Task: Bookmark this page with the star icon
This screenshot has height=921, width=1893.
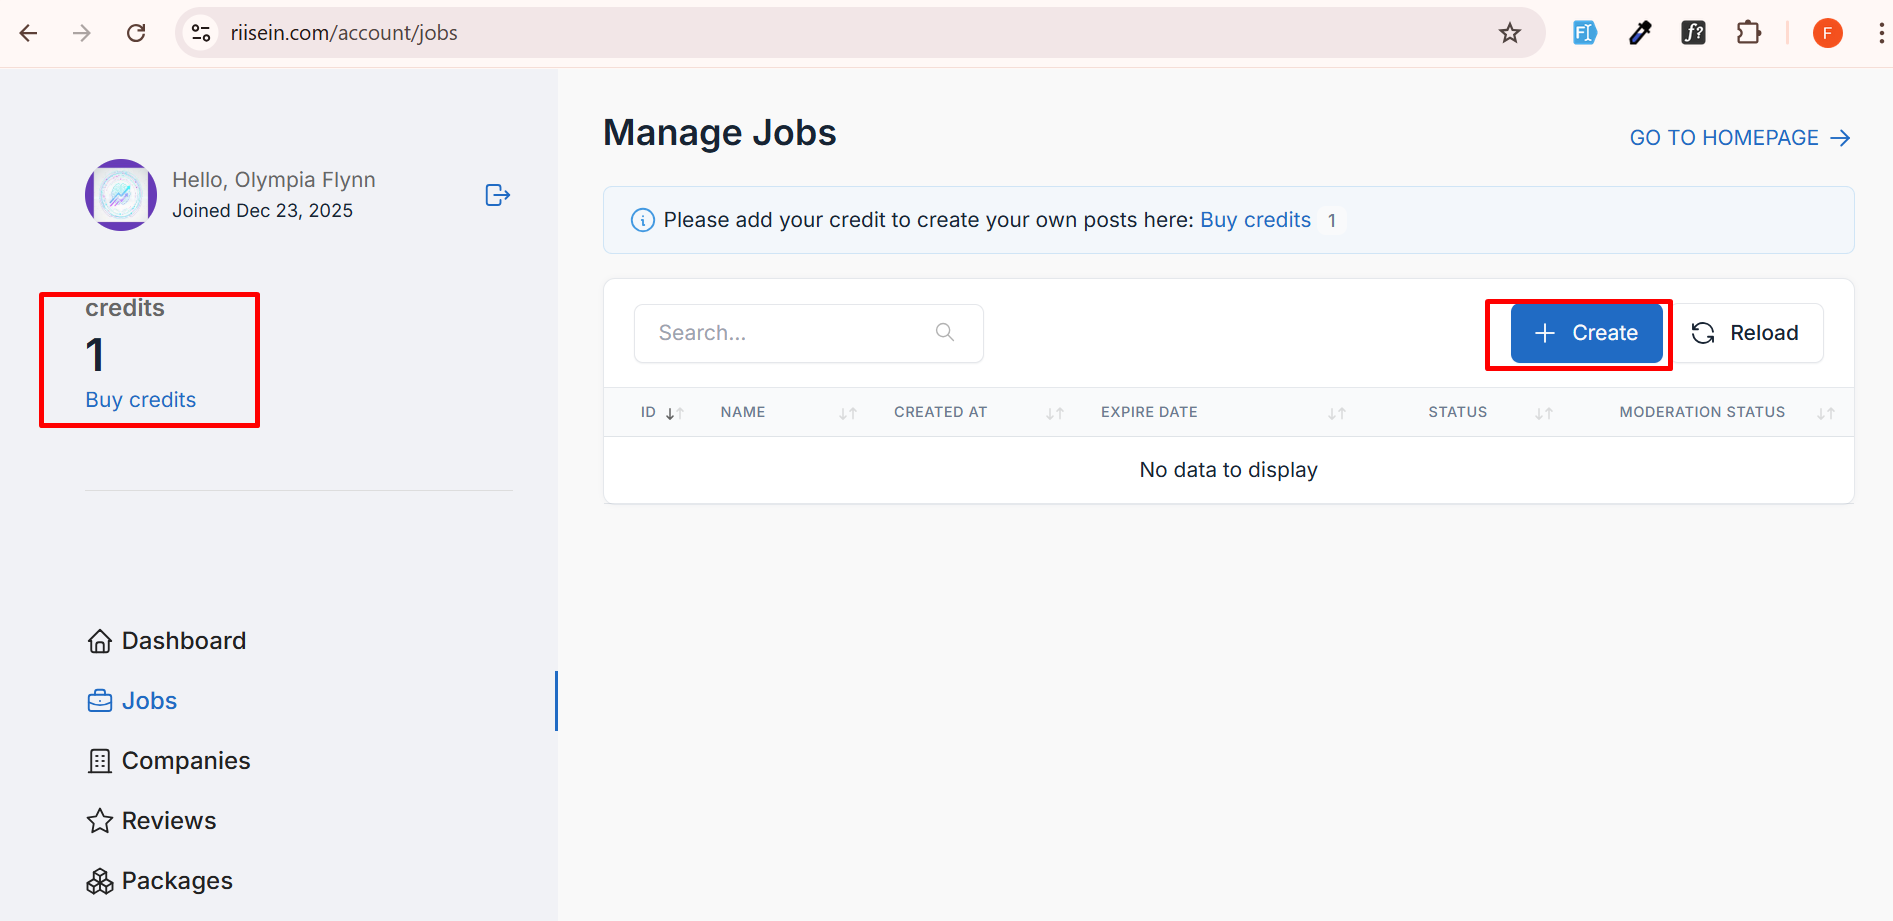Action: (1509, 33)
